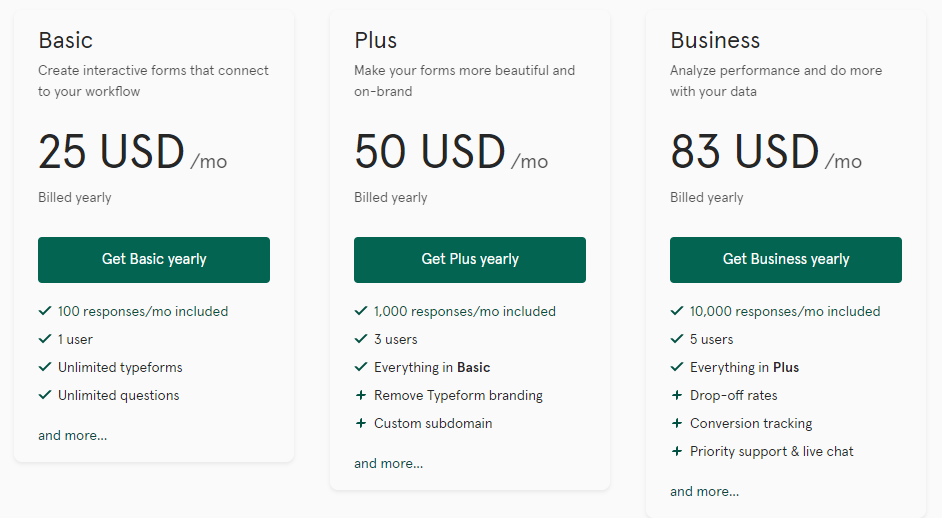Click the plus icon beside Remove Typeform branding
942x518 pixels.
coord(360,395)
